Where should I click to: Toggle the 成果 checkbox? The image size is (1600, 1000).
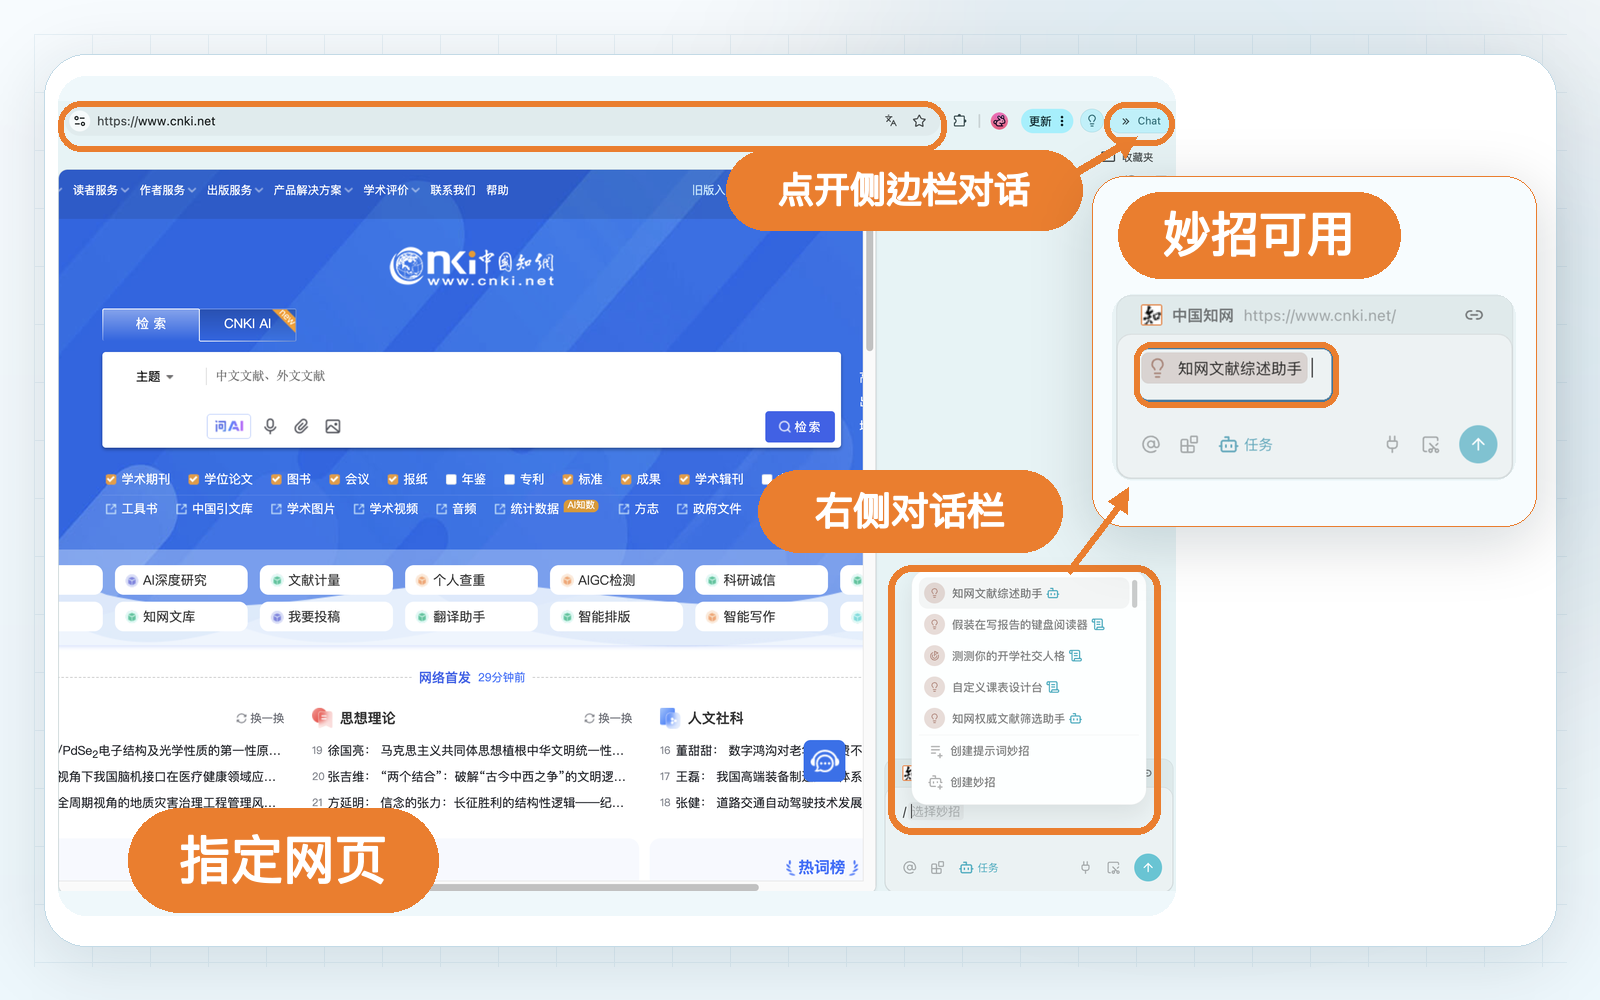[x=626, y=479]
